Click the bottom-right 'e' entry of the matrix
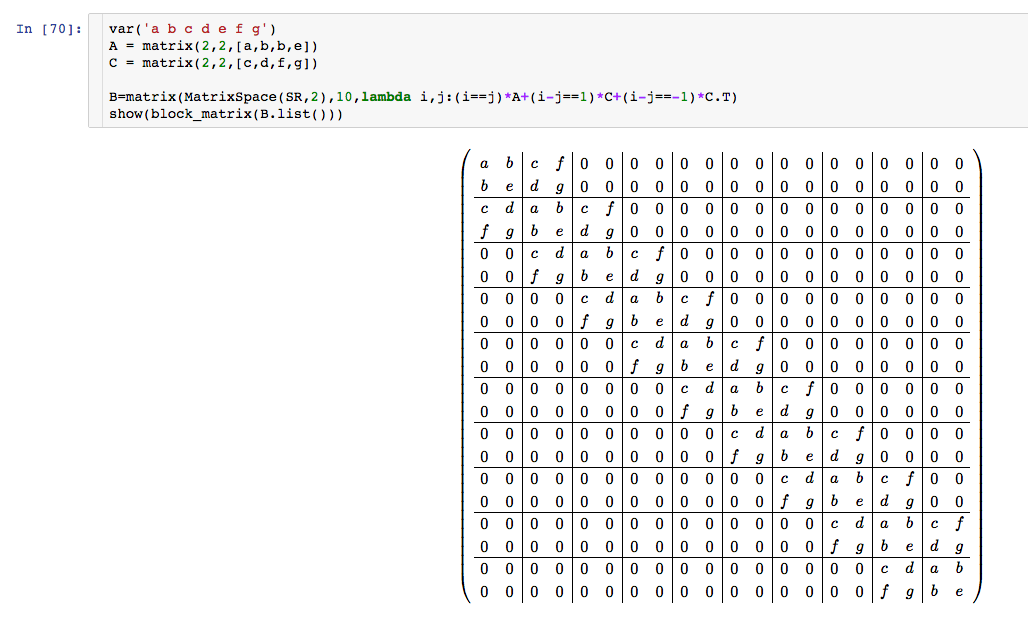 coord(959,591)
